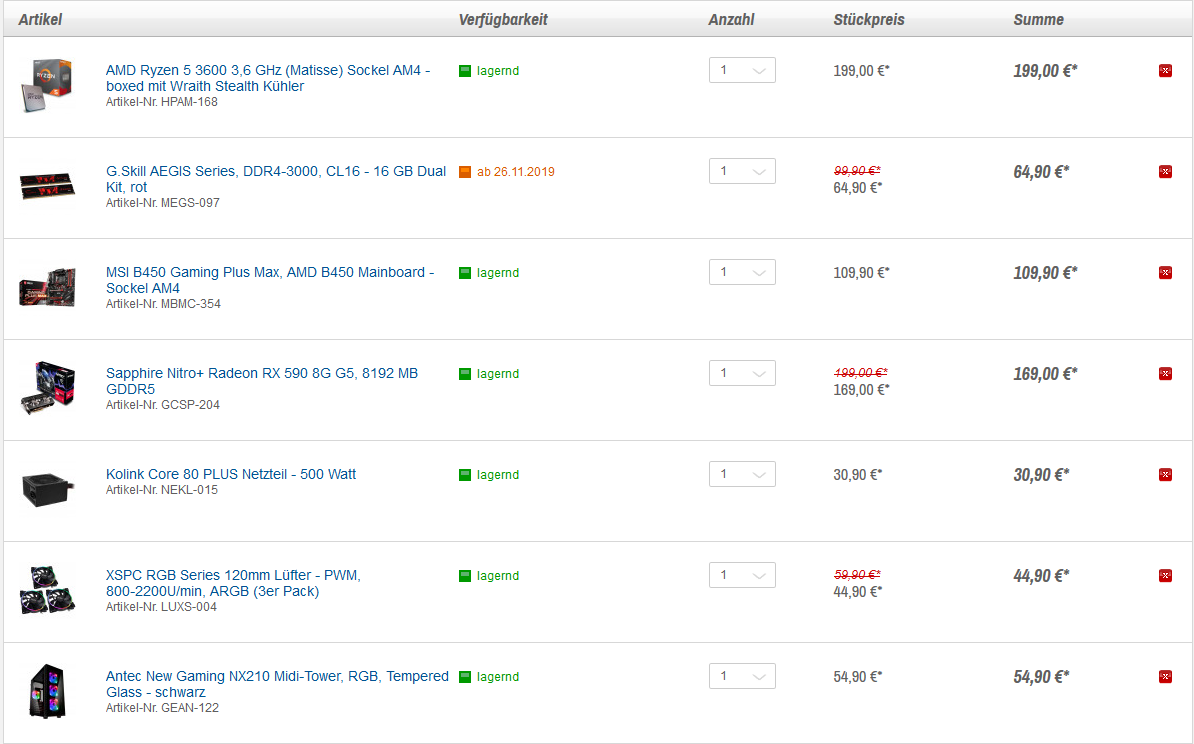Screen dimensions: 1194x744
Task: Click green stock icon for Sapphire RX 590
Action: pyautogui.click(x=465, y=374)
